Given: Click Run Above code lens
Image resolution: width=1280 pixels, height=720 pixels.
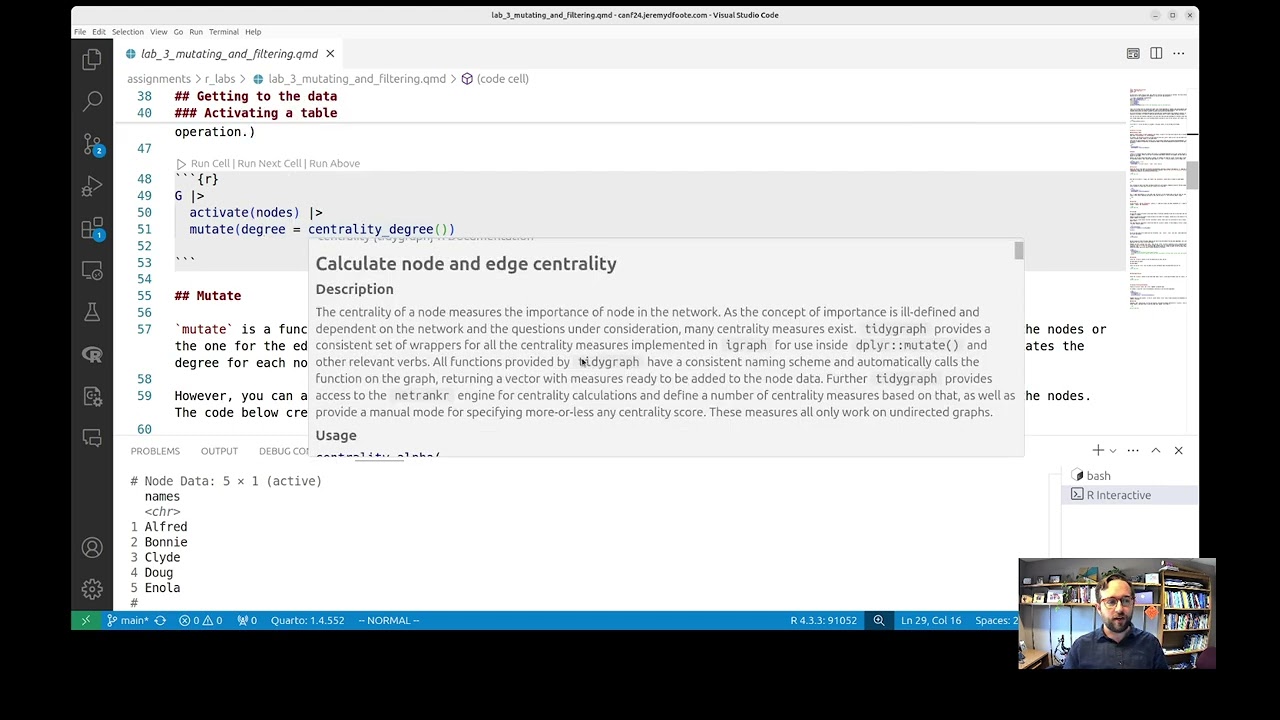Looking at the screenshot, I should point(334,164).
